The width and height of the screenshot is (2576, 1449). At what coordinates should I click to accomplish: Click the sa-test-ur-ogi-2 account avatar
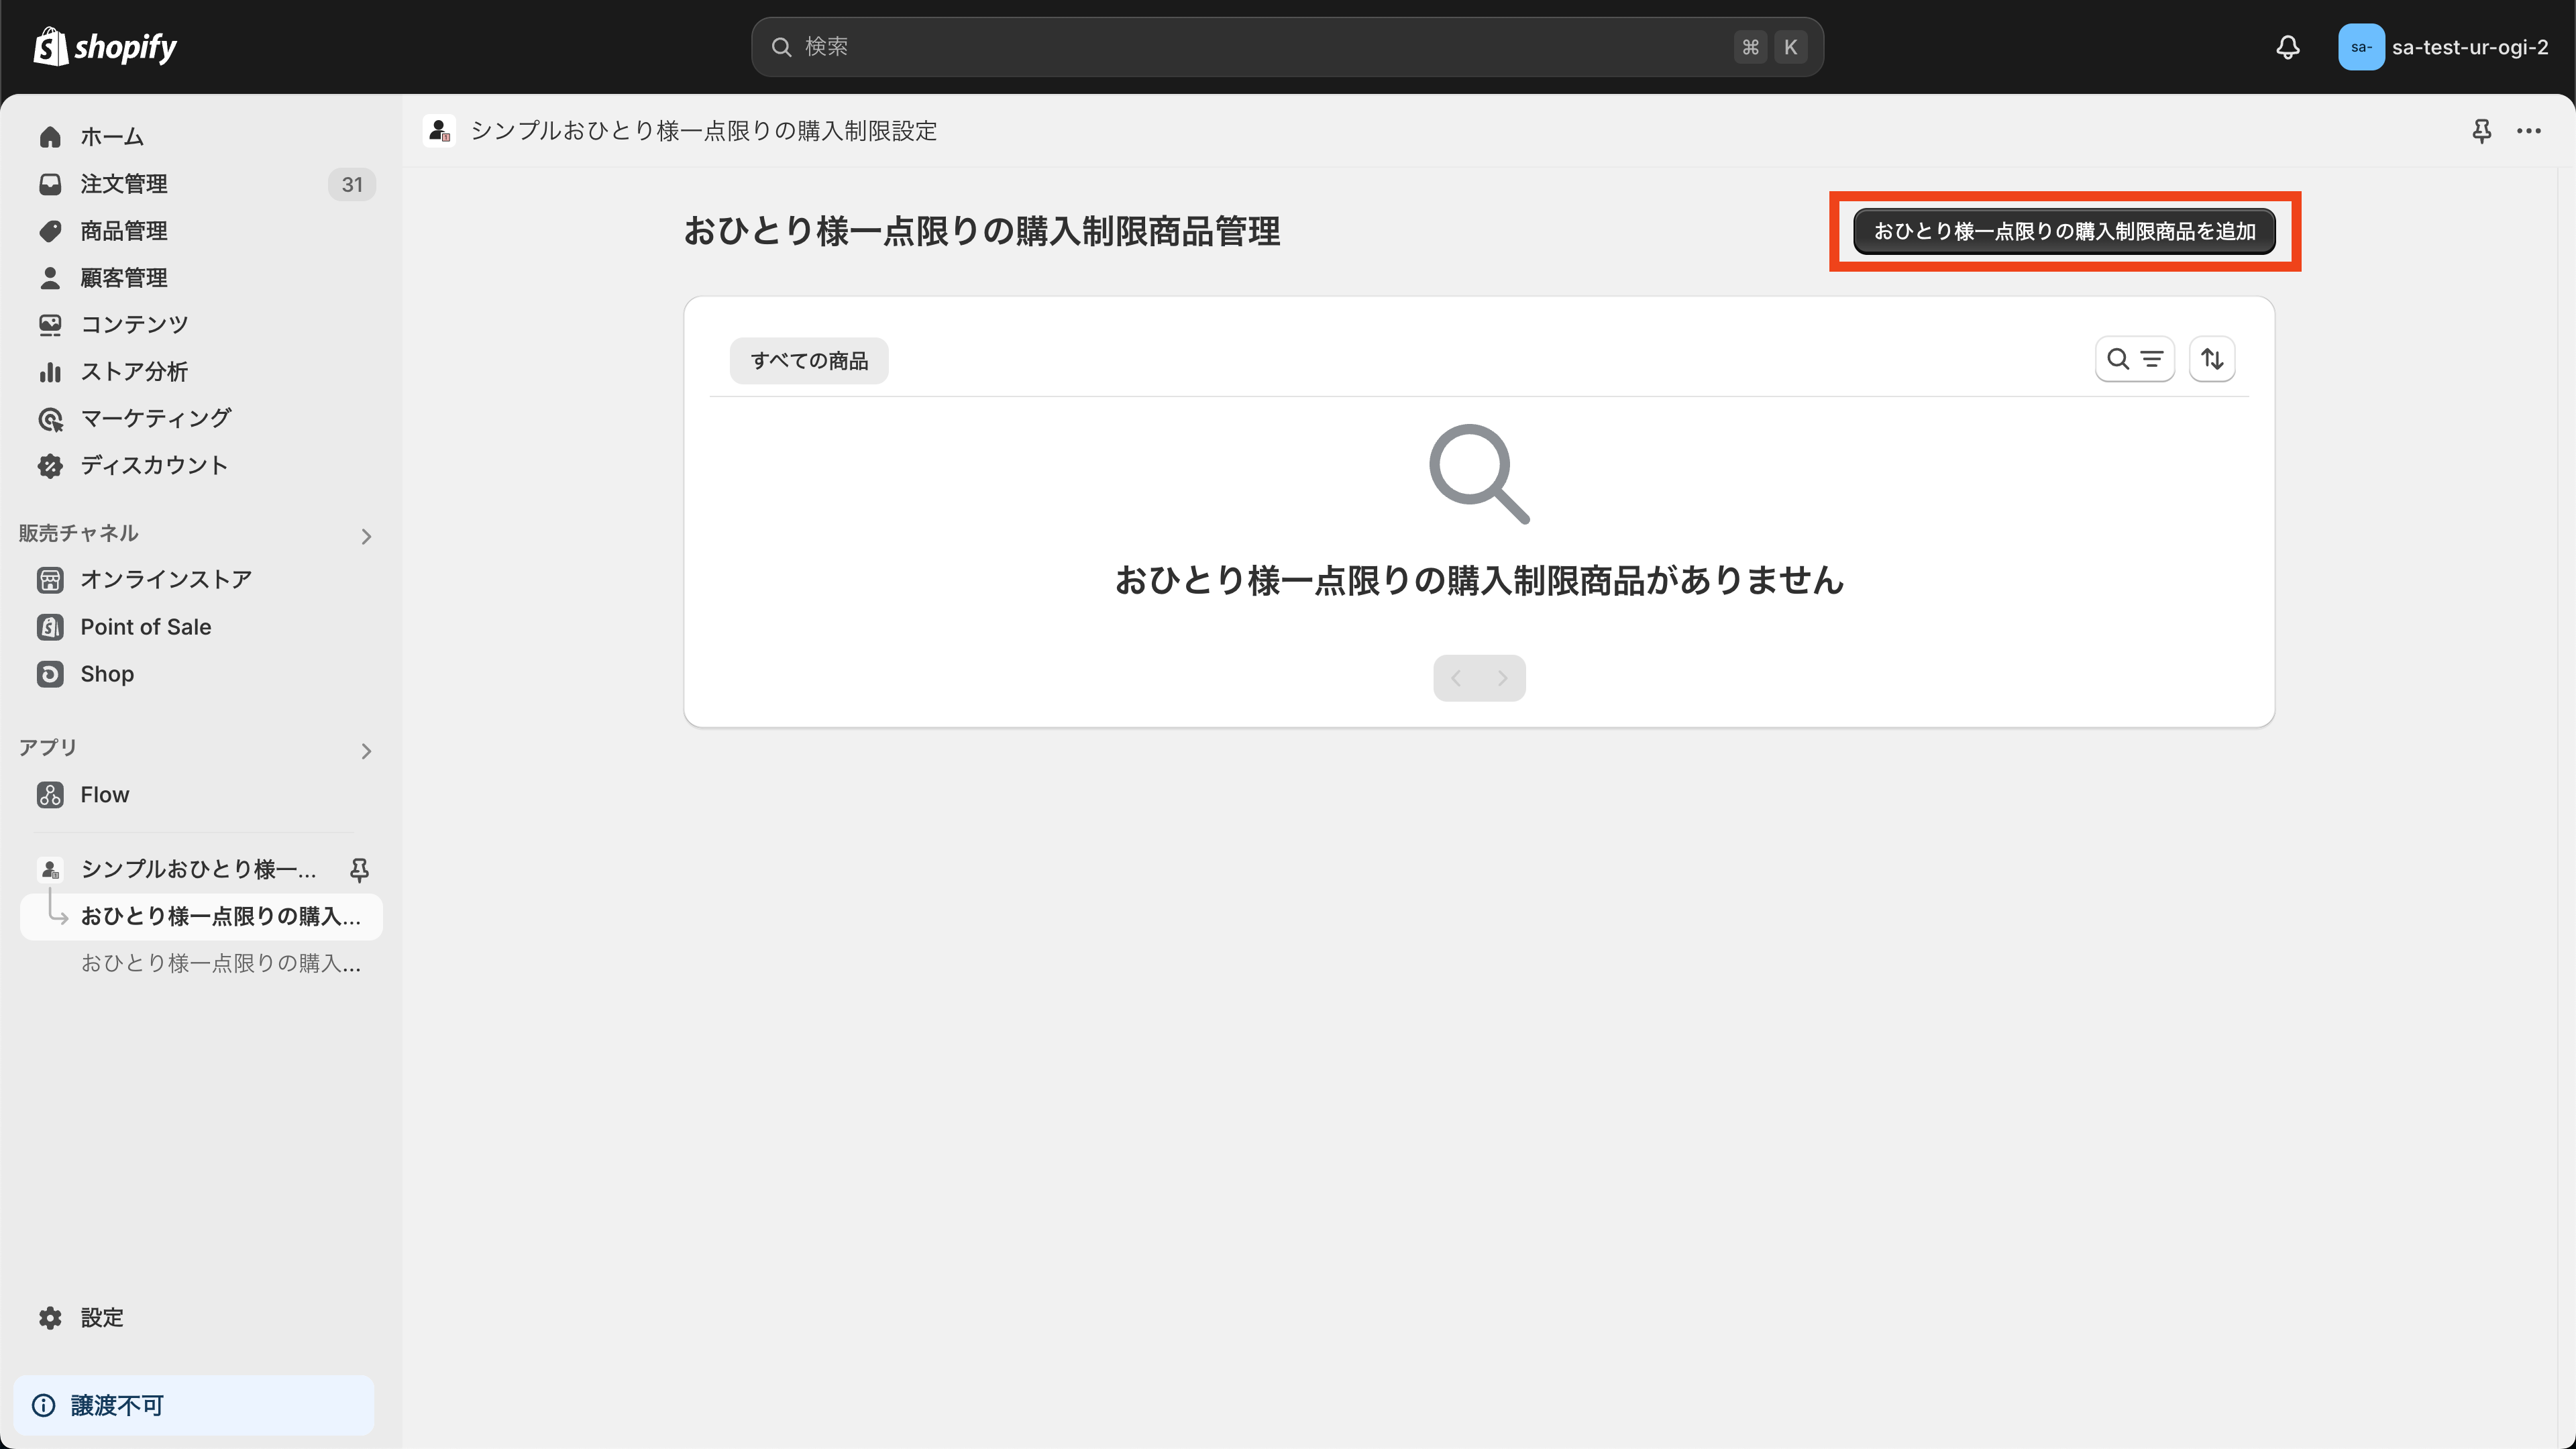coord(2363,46)
